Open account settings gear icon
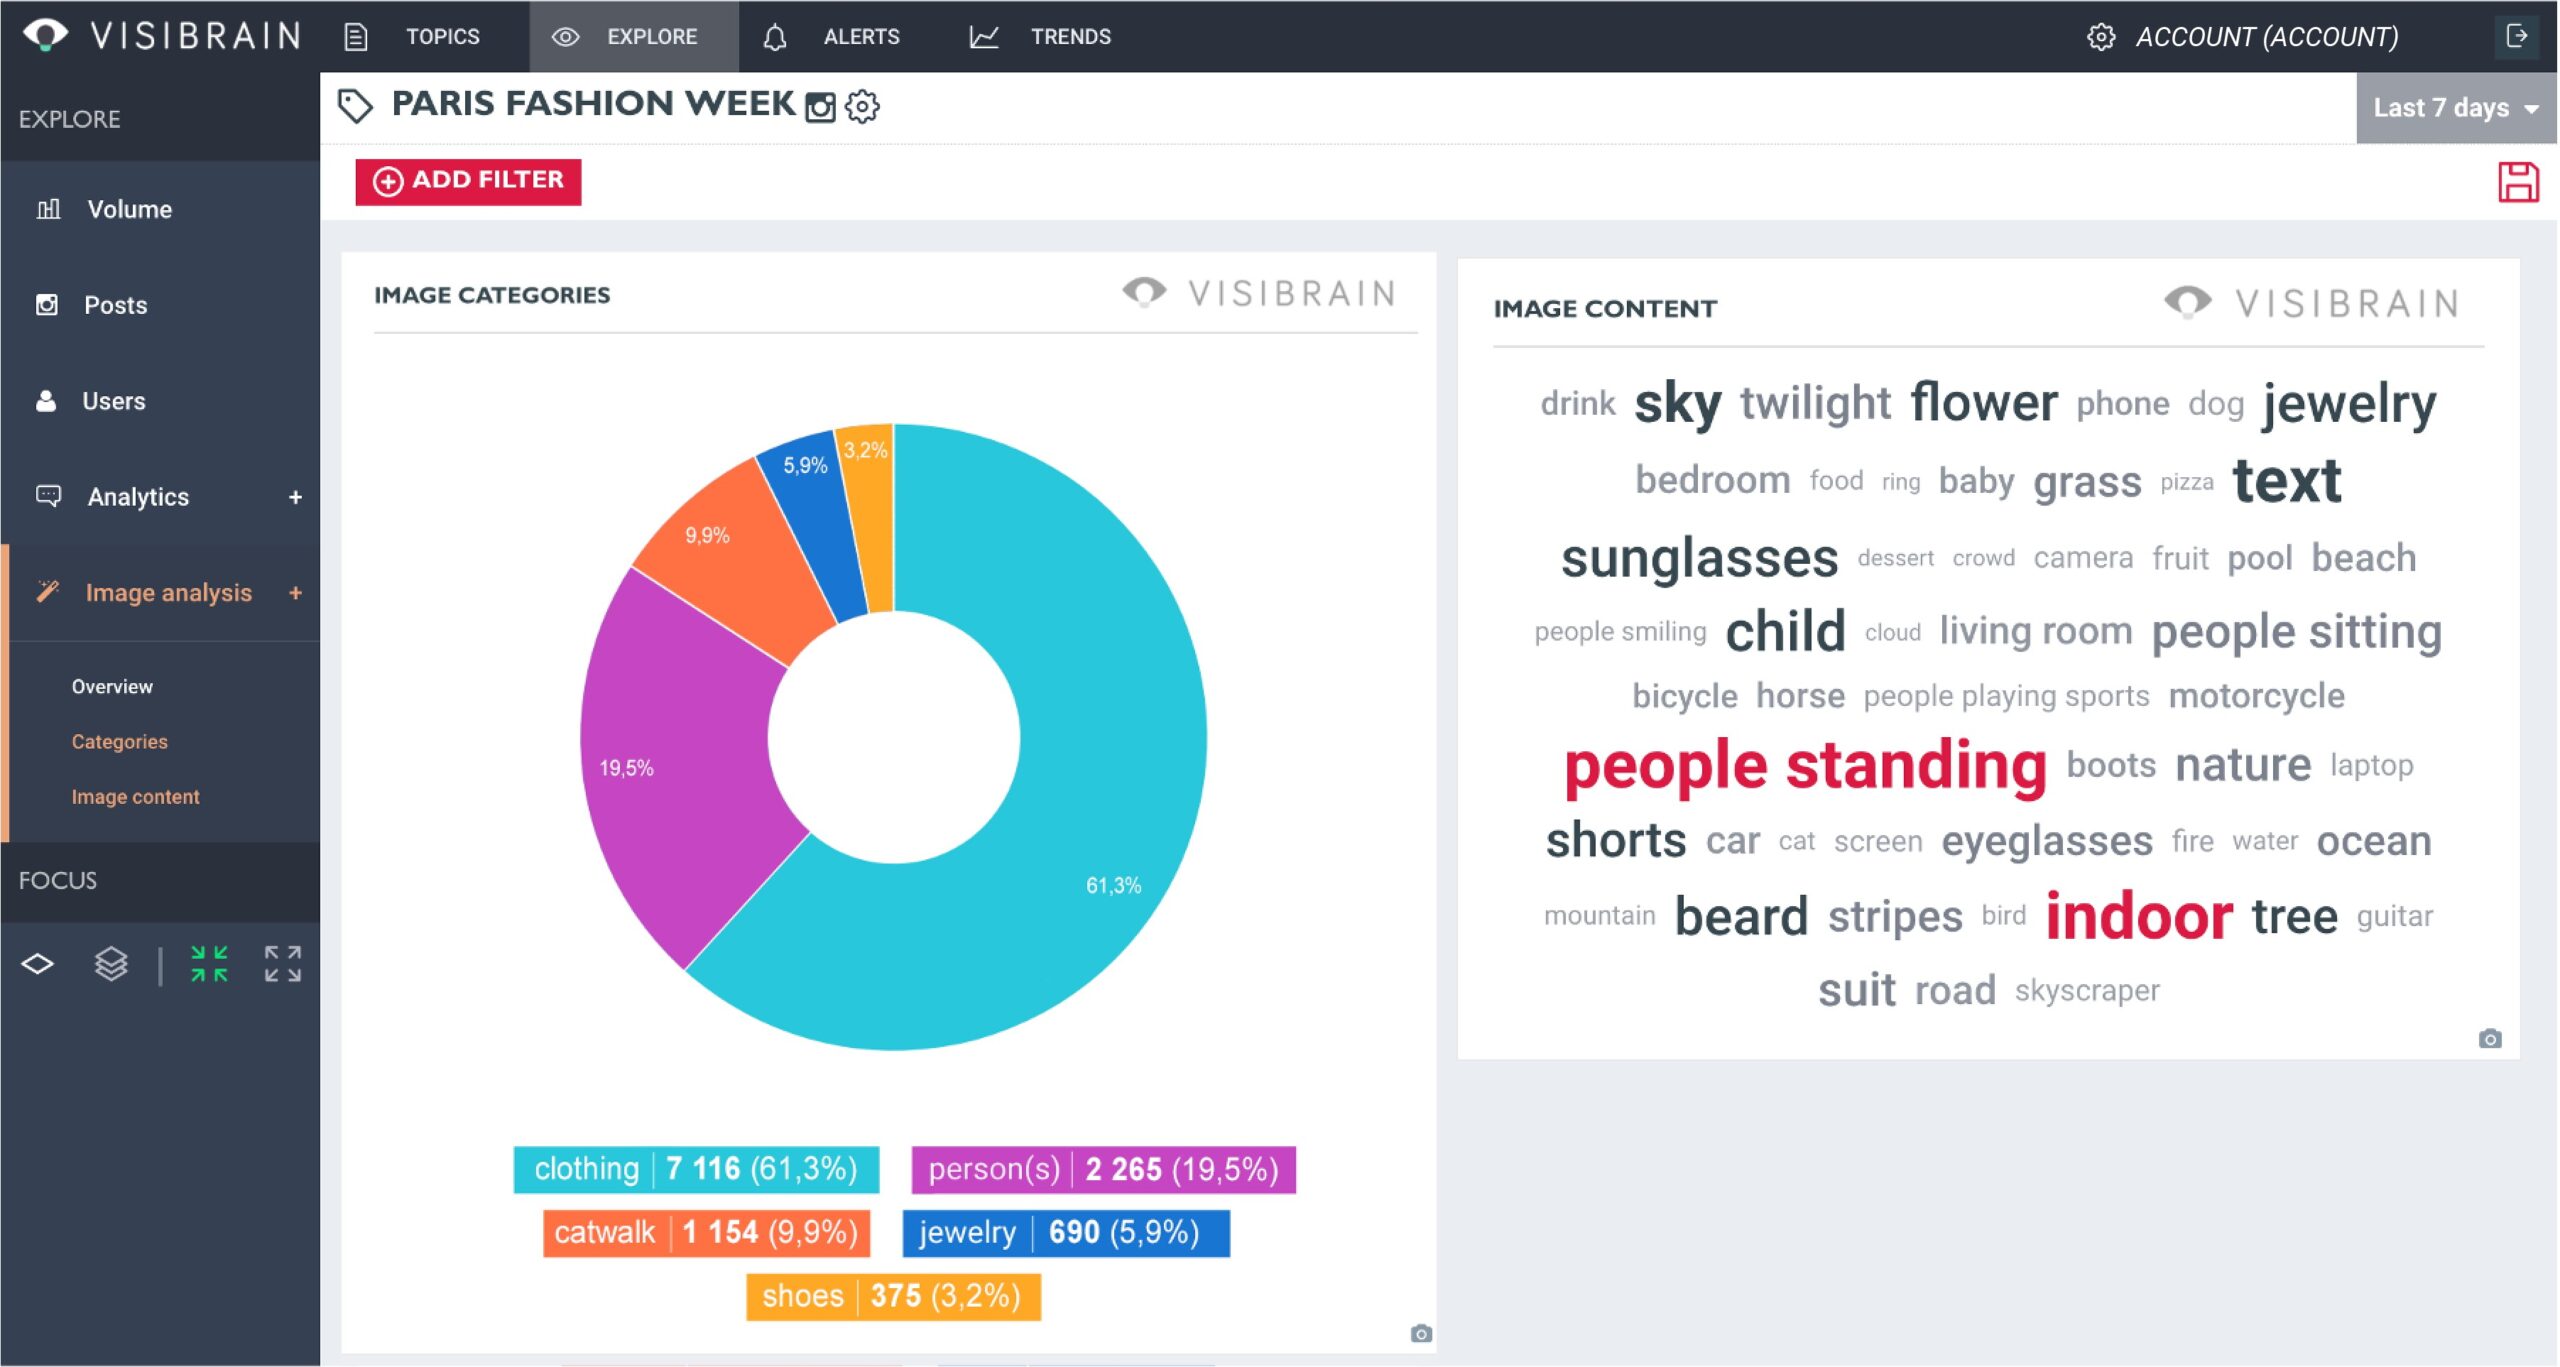This screenshot has height=1367, width=2560. [x=2101, y=37]
